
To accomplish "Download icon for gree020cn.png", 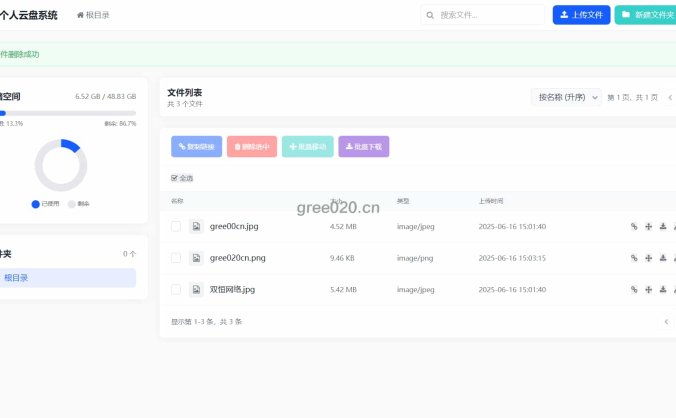I will point(663,258).
